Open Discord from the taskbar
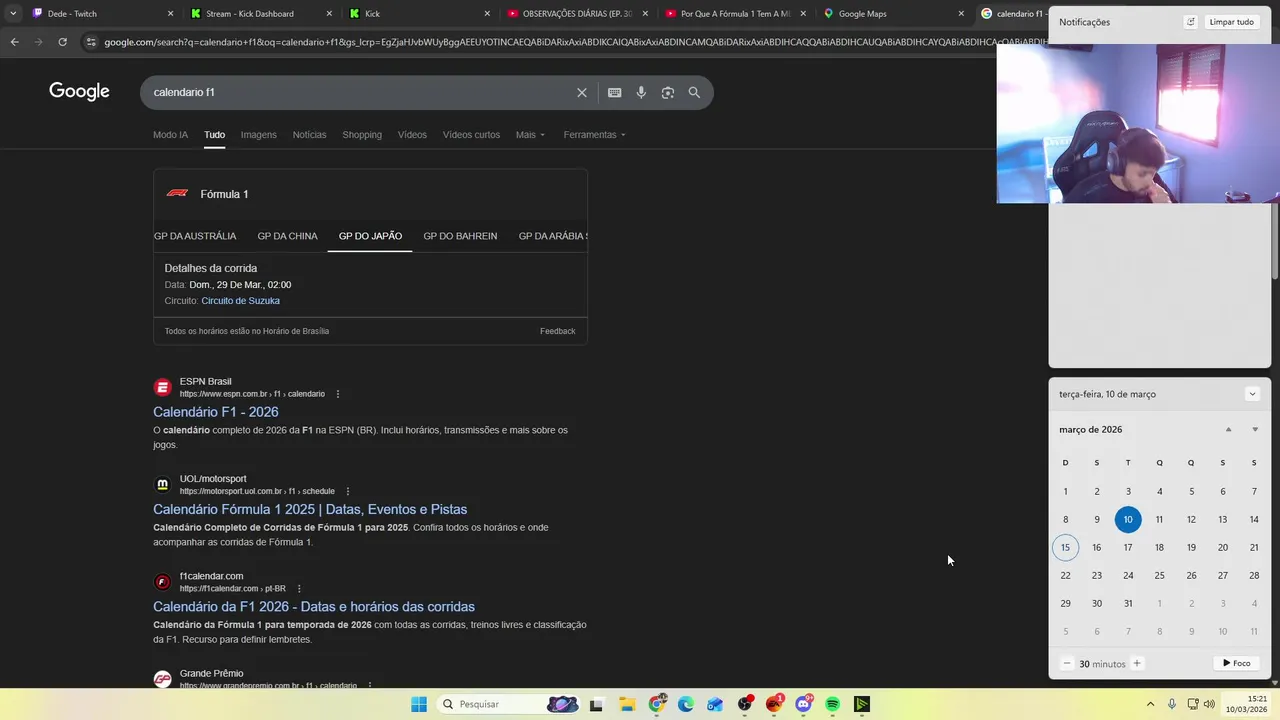 tap(803, 704)
